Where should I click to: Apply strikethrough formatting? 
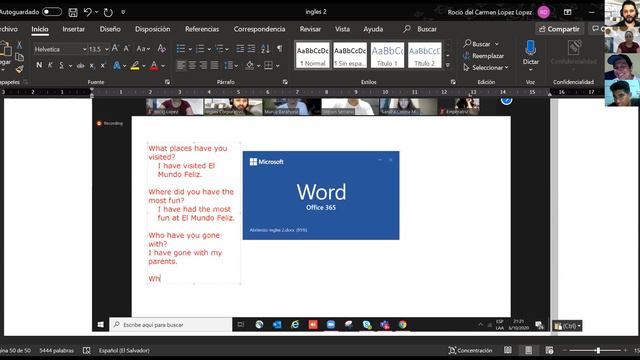tap(81, 65)
